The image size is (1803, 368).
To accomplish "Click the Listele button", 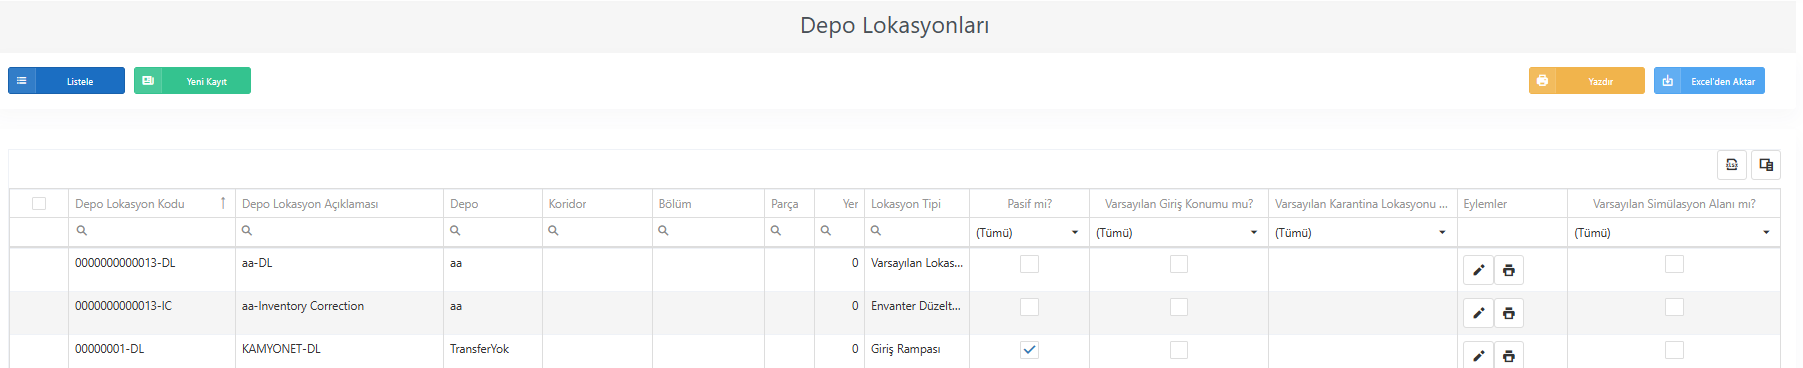I will 66,81.
